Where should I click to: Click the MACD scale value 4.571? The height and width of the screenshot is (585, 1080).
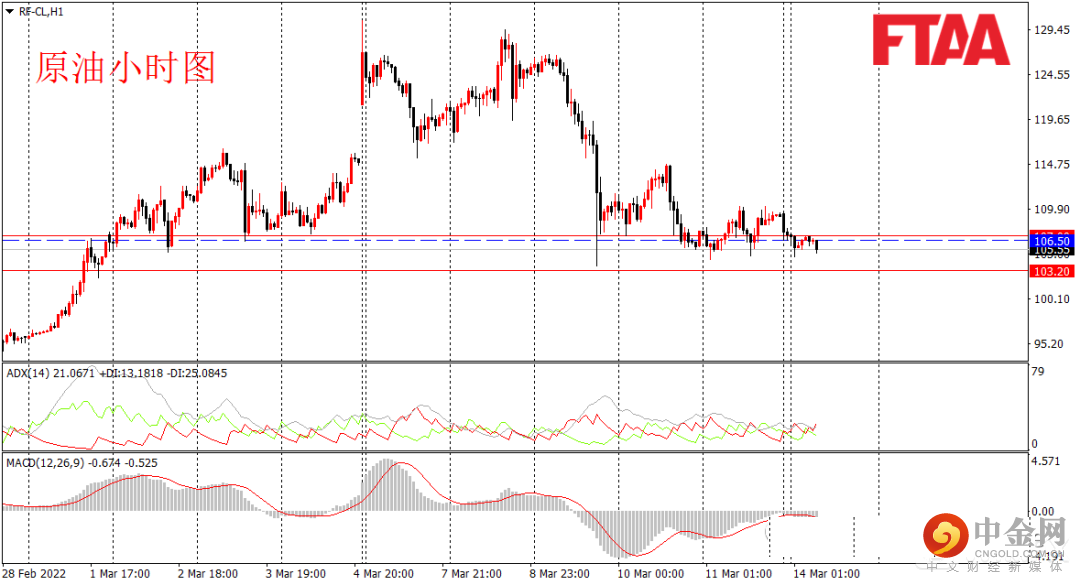click(1046, 461)
